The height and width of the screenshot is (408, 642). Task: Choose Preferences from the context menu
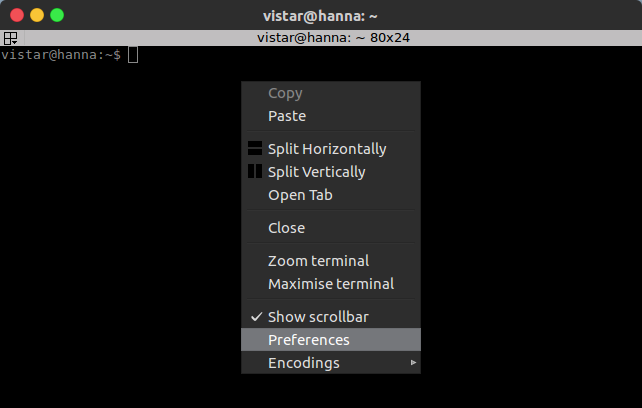pos(331,340)
